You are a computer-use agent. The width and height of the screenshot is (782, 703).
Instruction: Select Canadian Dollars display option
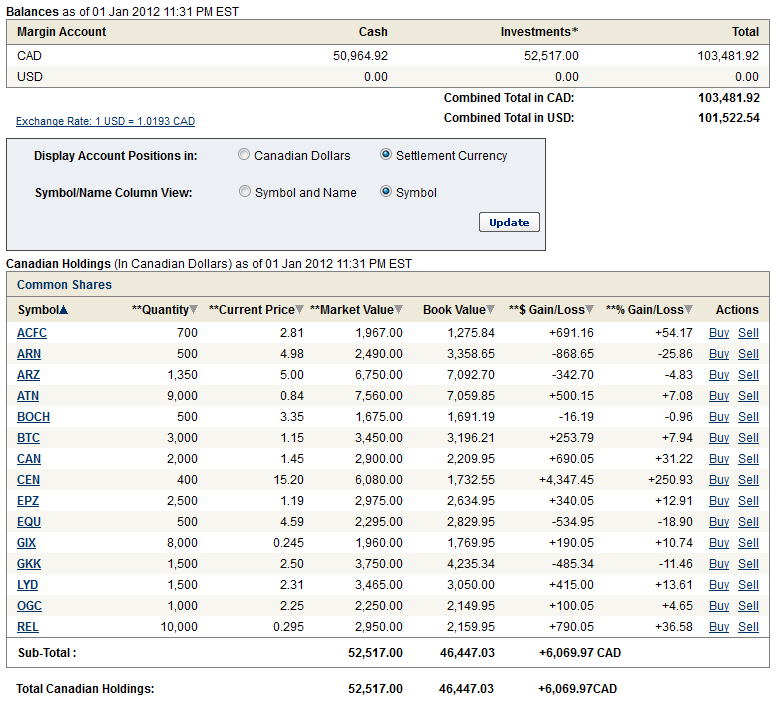pos(244,155)
